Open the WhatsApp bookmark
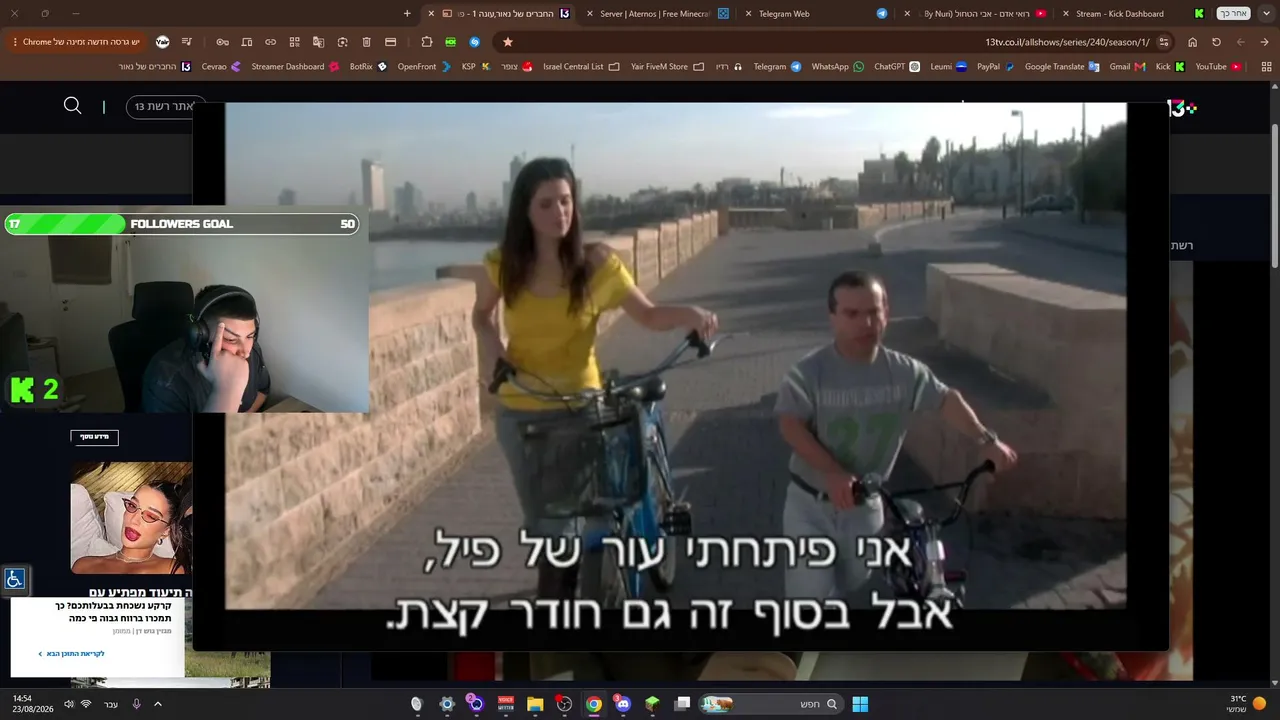Screen dimensions: 1280x720 tap(838, 67)
